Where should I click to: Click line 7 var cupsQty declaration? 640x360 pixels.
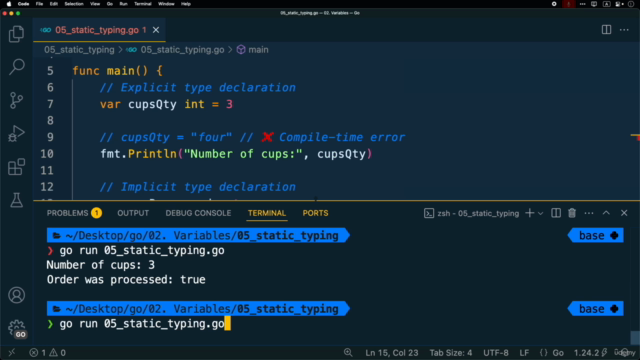pos(167,104)
